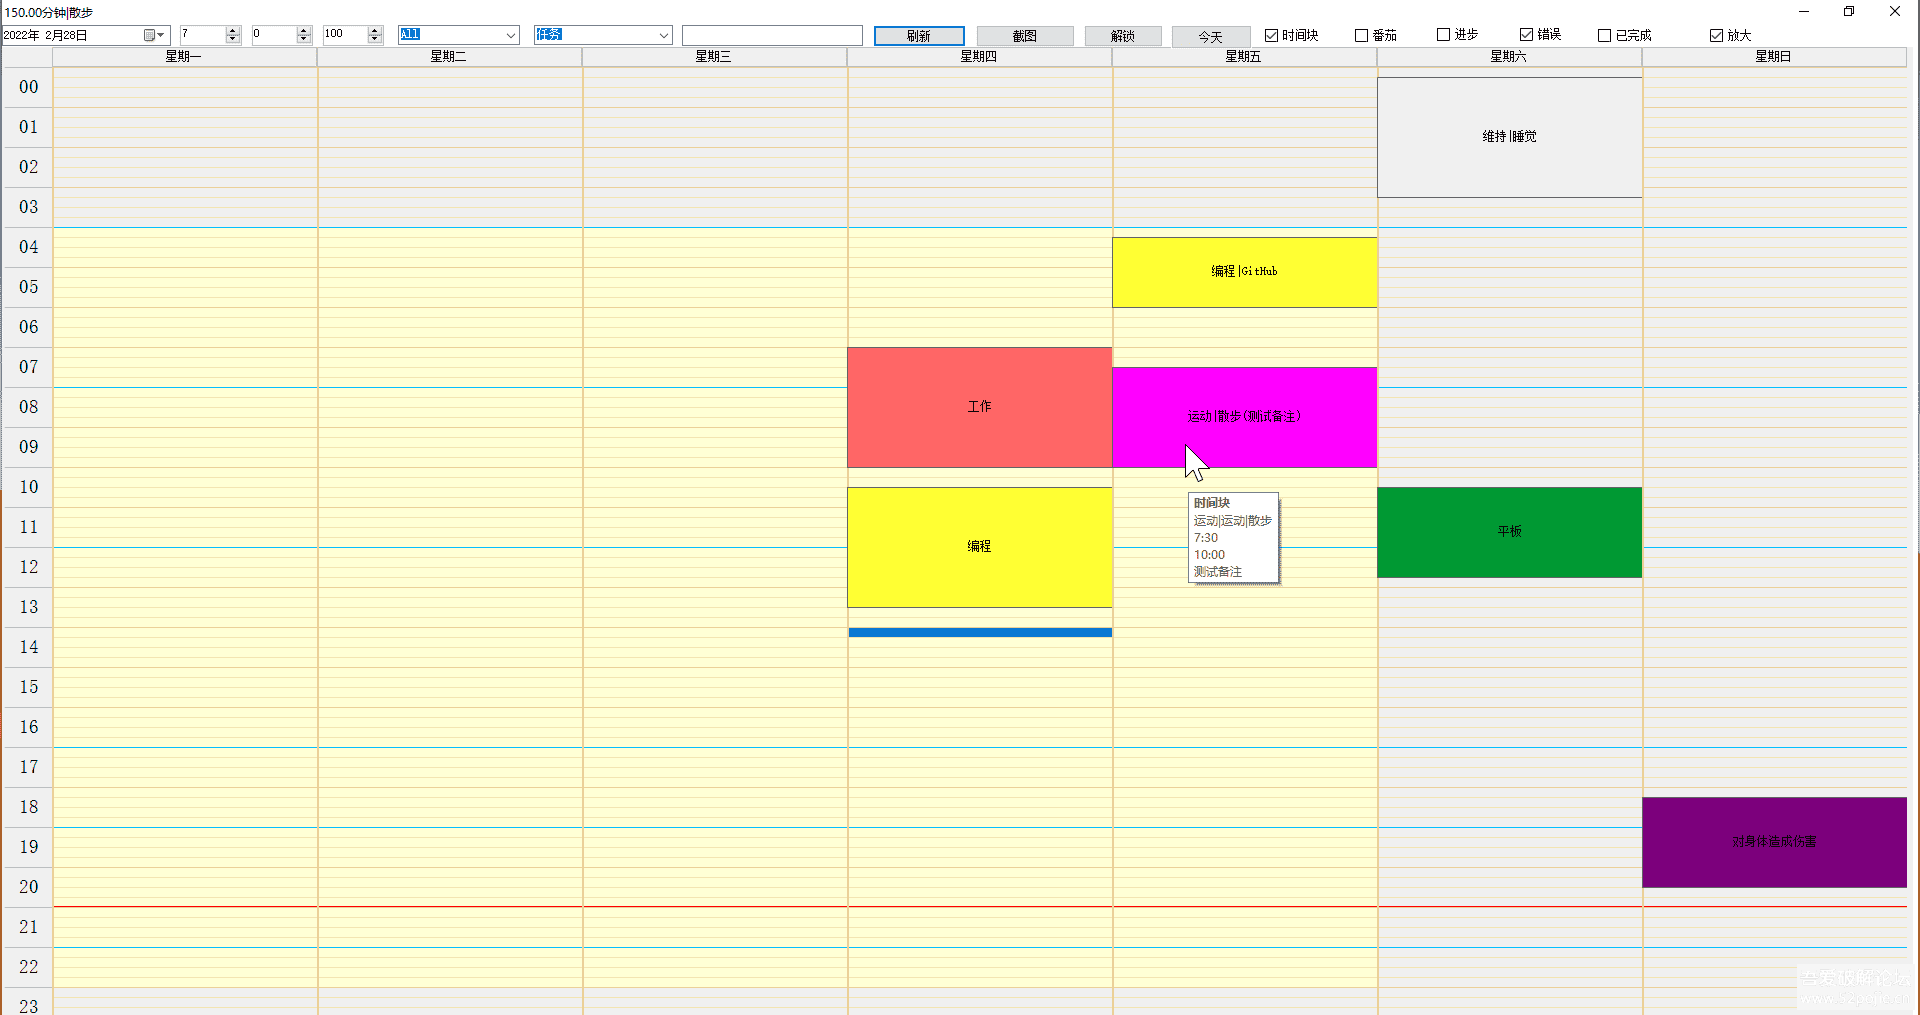Image resolution: width=1920 pixels, height=1015 pixels.
Task: Expand the 任务 combo box
Action: coord(664,35)
